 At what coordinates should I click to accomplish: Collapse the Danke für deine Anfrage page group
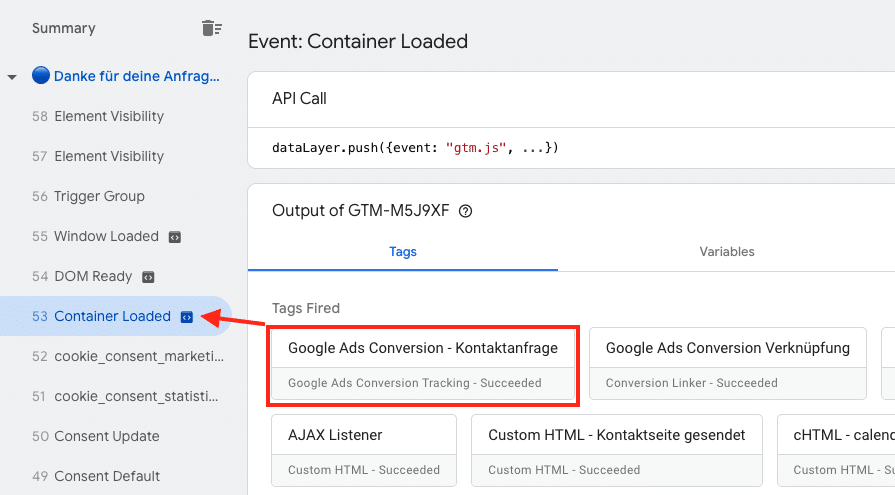tap(12, 77)
